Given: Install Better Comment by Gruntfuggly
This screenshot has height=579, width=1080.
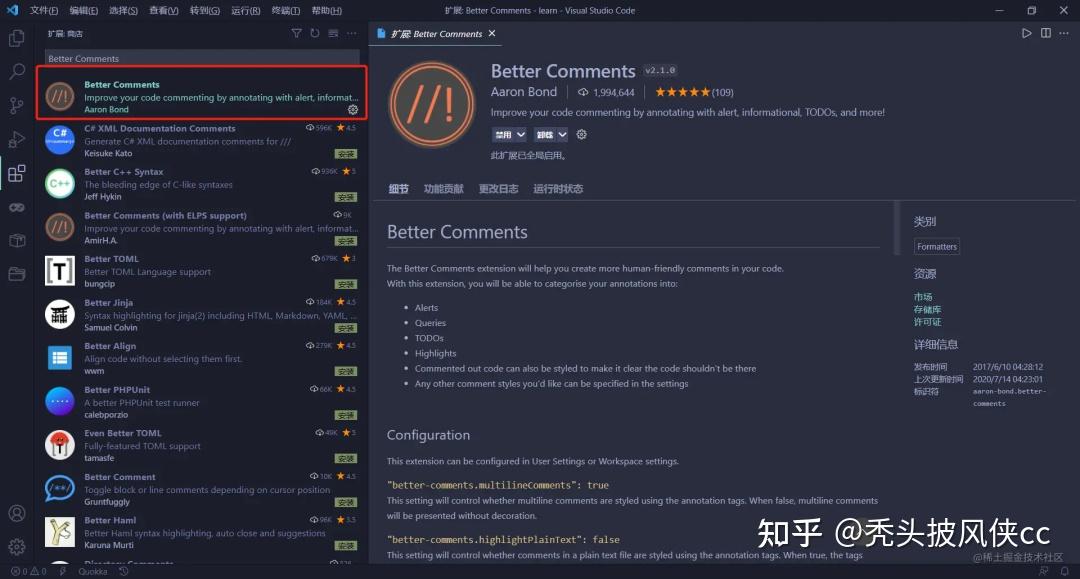Looking at the screenshot, I should [346, 502].
